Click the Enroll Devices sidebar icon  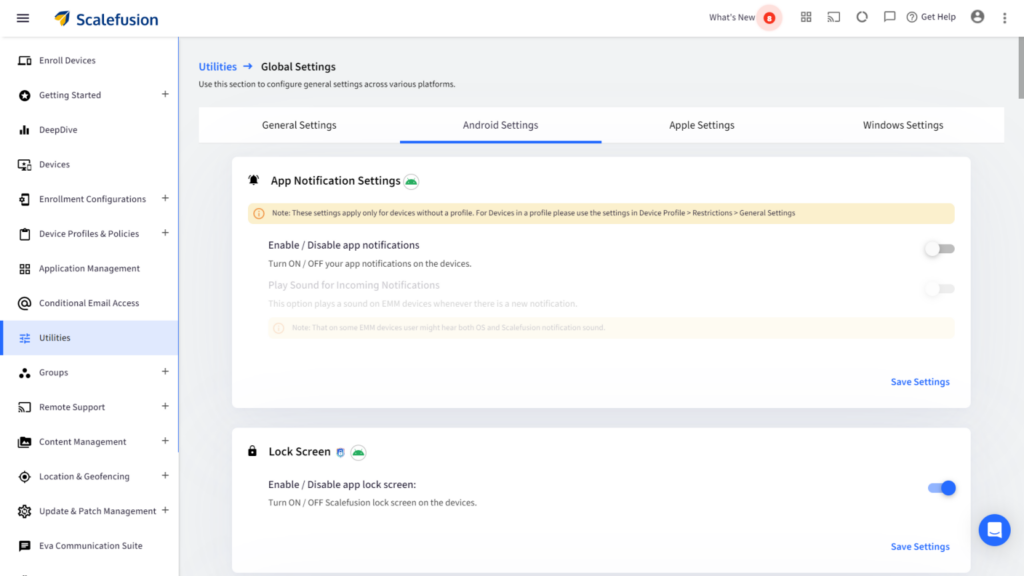click(24, 61)
